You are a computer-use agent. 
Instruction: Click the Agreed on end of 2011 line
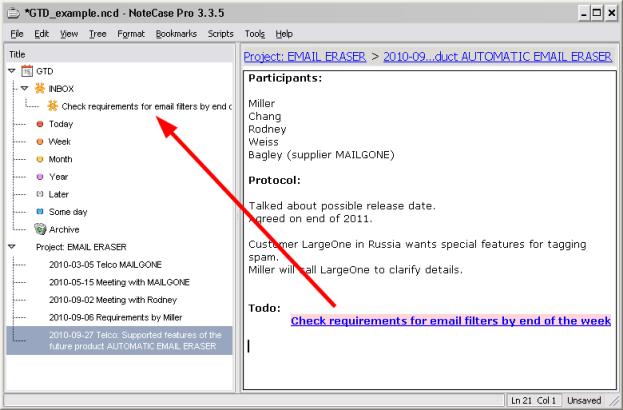click(310, 219)
